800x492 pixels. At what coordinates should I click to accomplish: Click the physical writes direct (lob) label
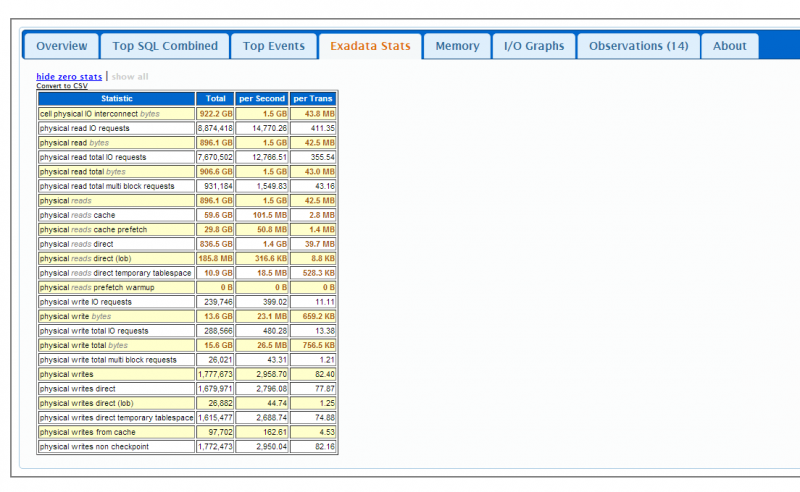coord(87,403)
